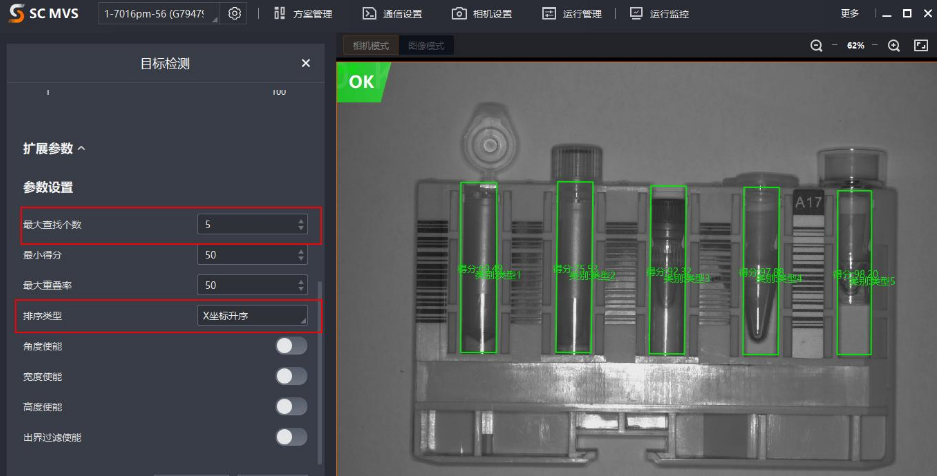Enable the 宽度使能 toggle
Image resolution: width=937 pixels, height=476 pixels.
tap(291, 376)
